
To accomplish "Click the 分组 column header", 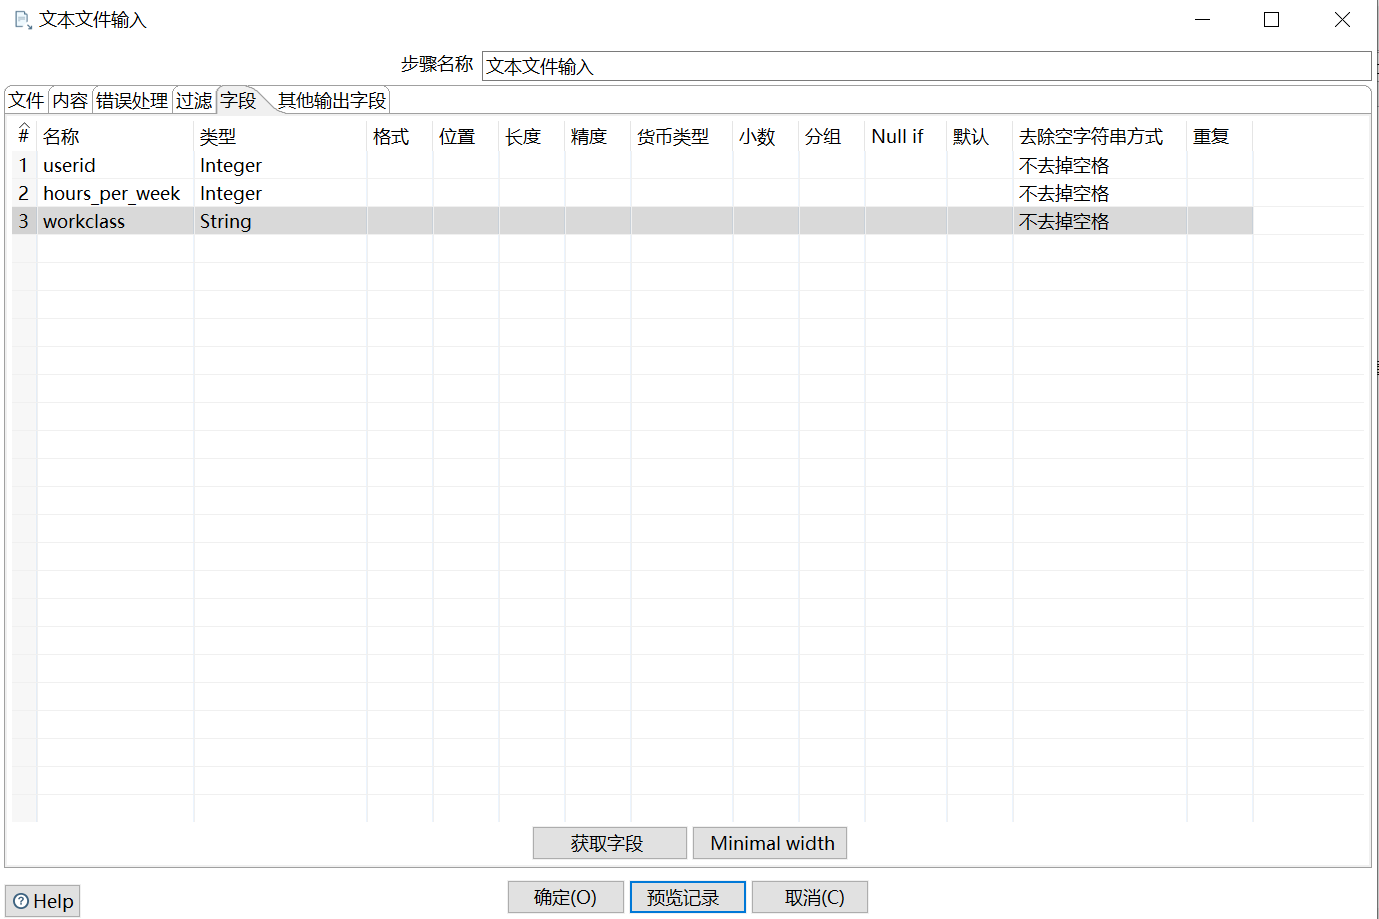I will (832, 136).
